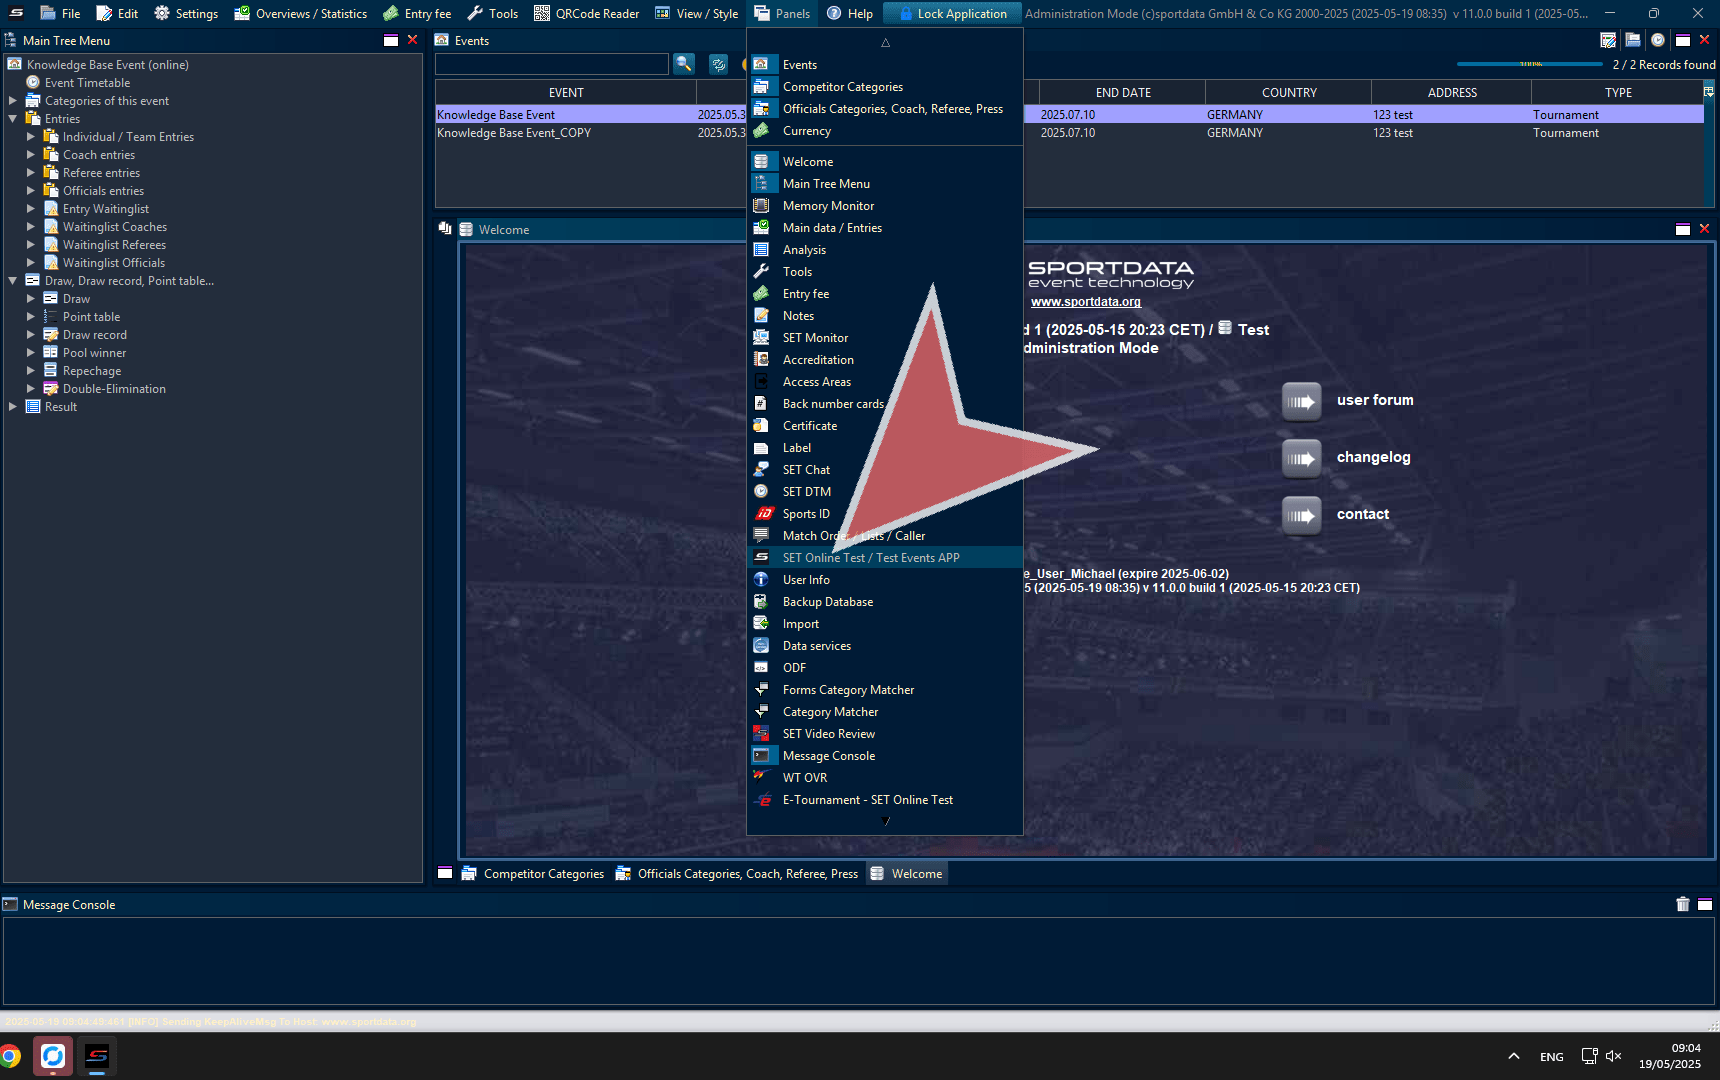Expand the Result tree node
This screenshot has width=1720, height=1080.
pos(13,407)
